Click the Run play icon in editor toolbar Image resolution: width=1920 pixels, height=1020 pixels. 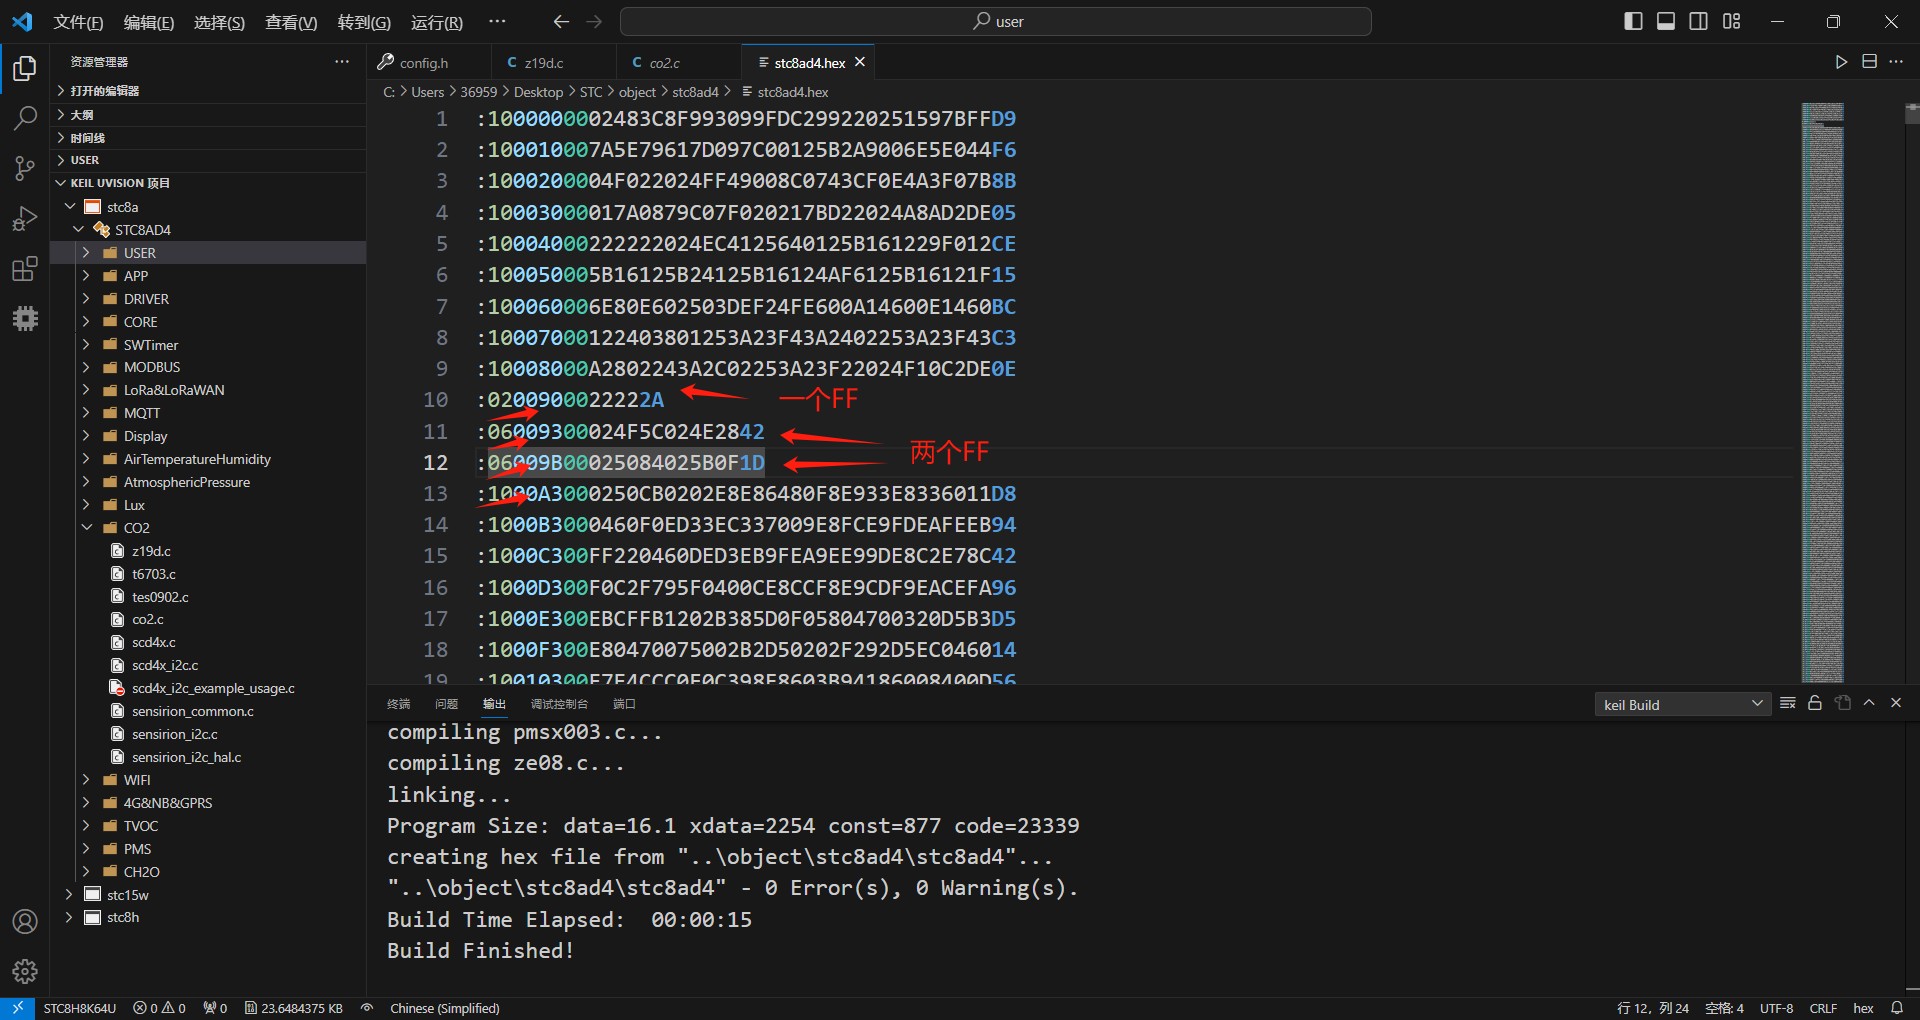click(1841, 62)
